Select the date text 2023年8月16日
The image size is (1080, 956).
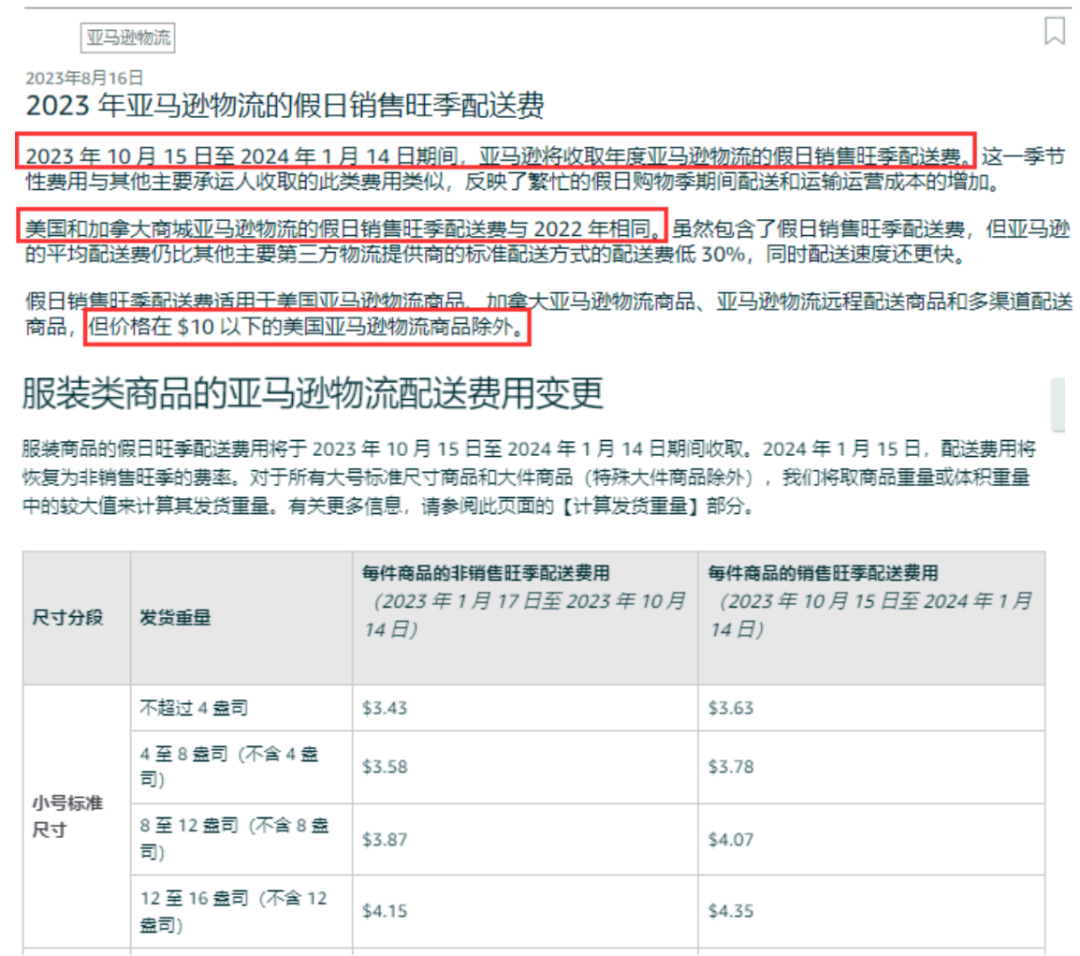coord(84,77)
